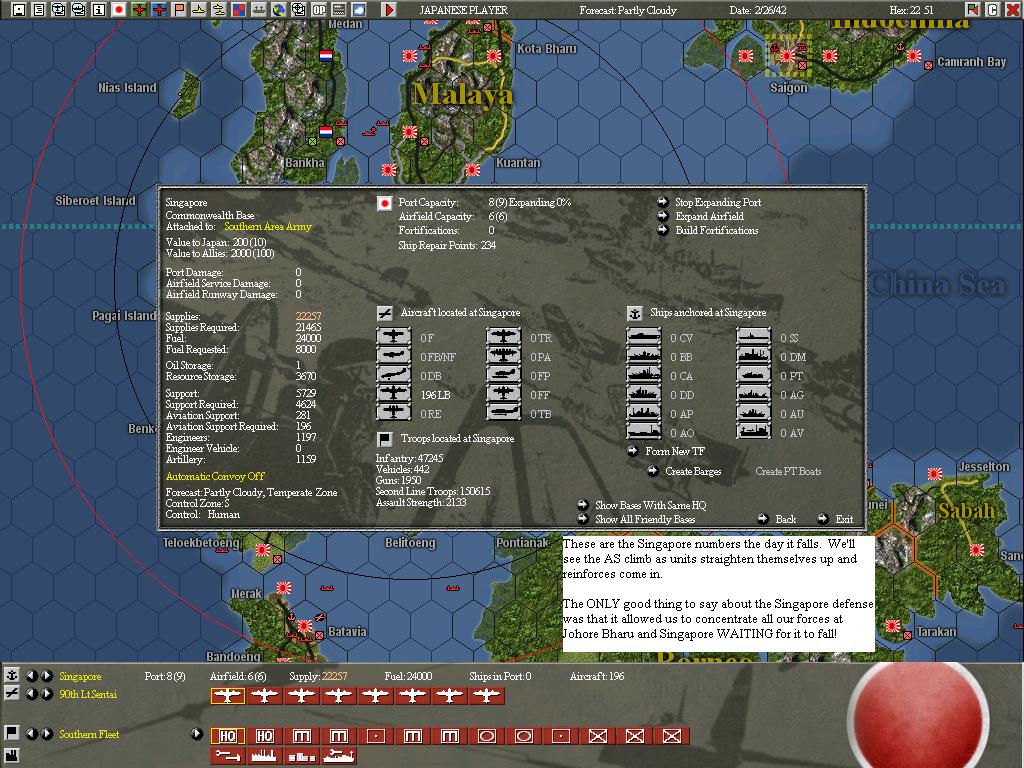Click the flag icon beside Troops located at Singapore
Viewport: 1024px width, 768px height.
point(385,439)
